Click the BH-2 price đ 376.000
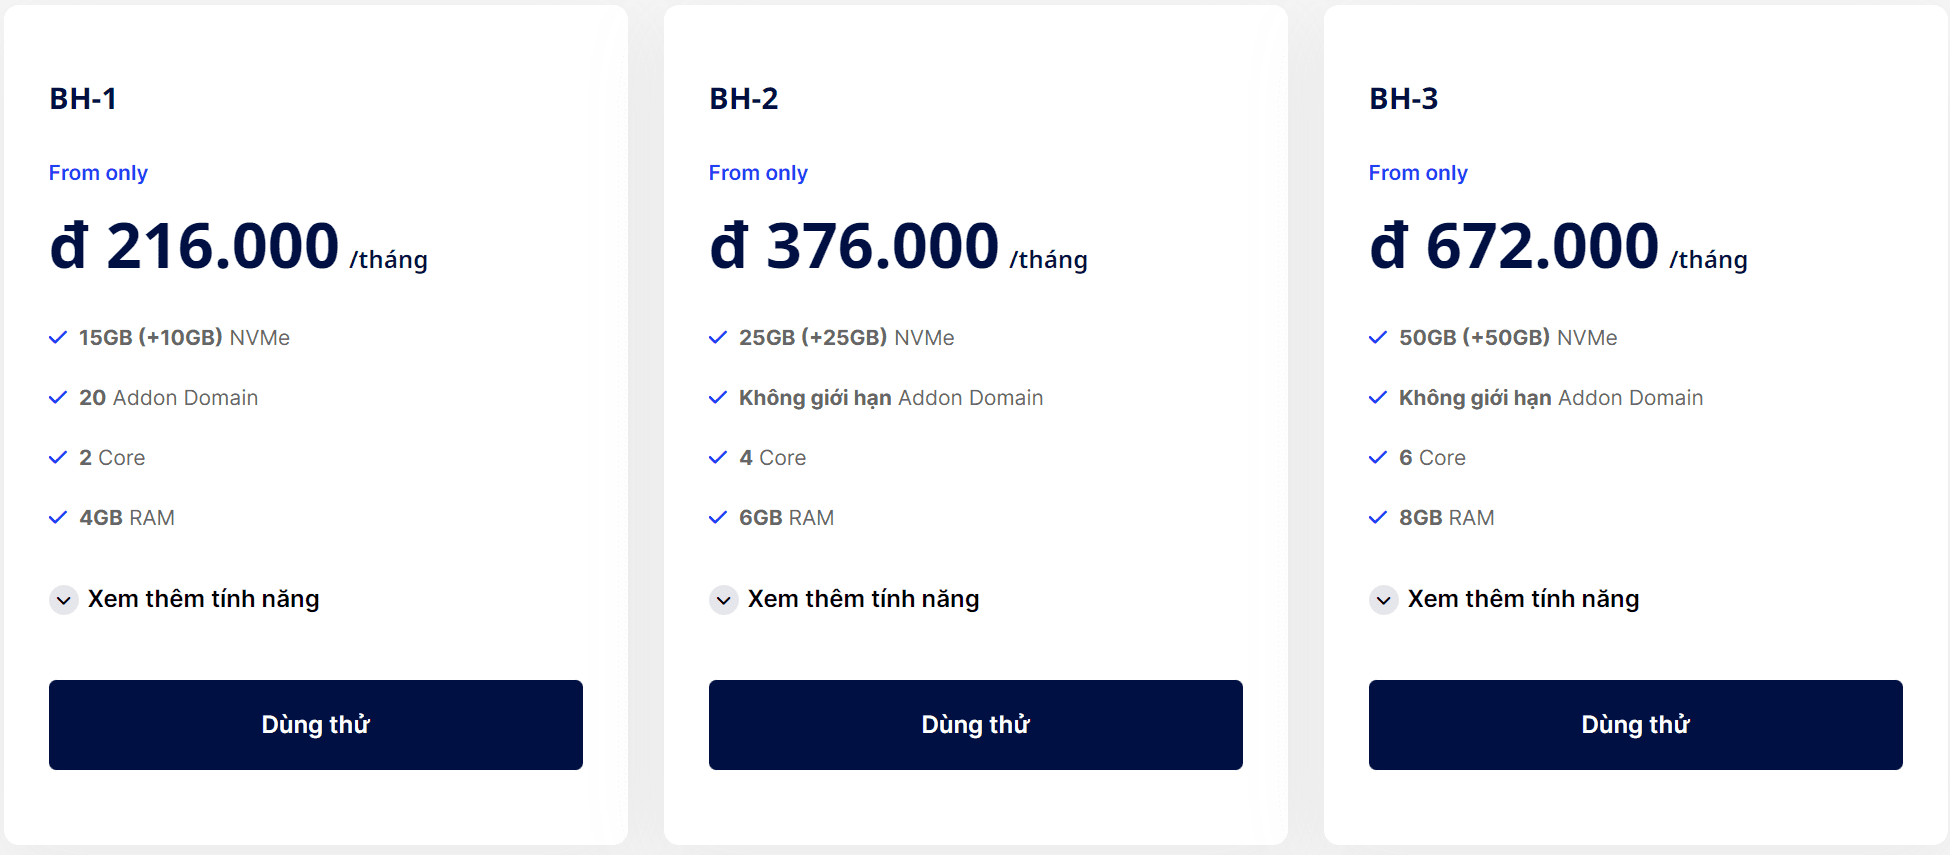 854,246
